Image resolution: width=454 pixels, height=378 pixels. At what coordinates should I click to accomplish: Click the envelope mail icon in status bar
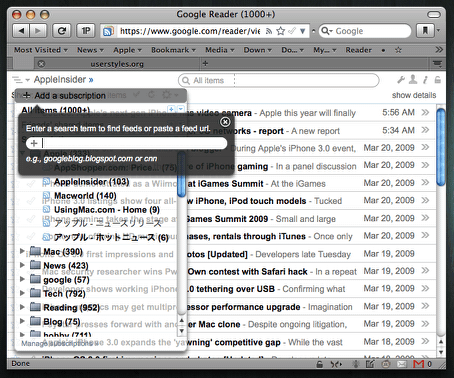tap(402, 364)
